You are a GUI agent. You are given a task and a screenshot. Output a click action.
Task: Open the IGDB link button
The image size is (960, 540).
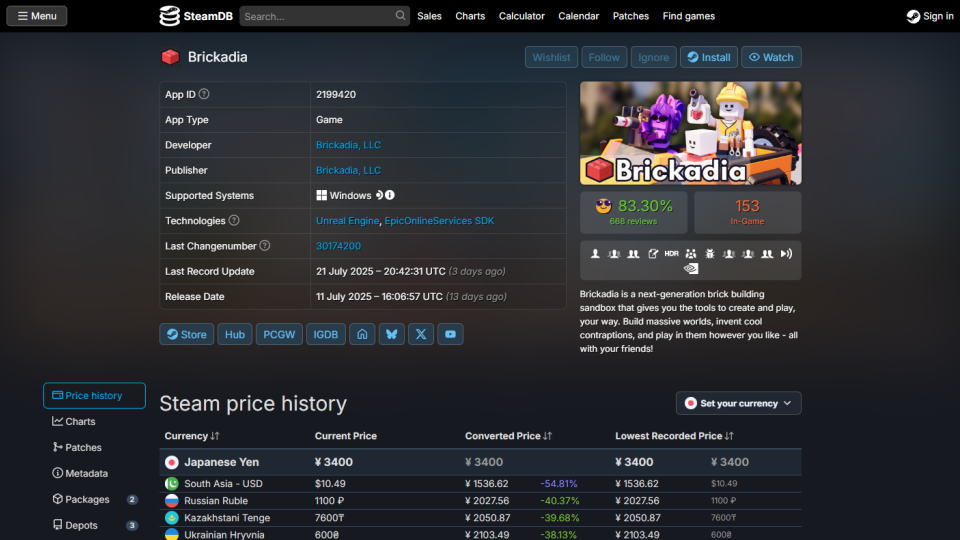(326, 334)
